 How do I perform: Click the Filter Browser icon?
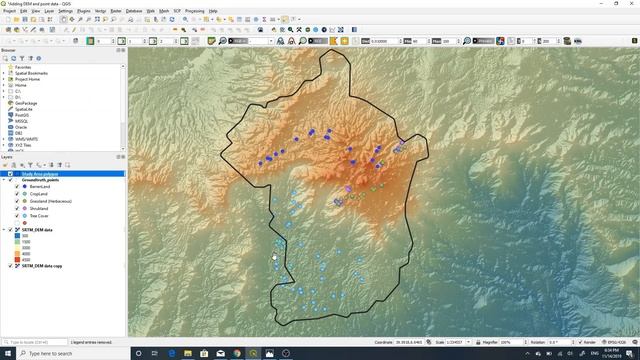[x=22, y=58]
